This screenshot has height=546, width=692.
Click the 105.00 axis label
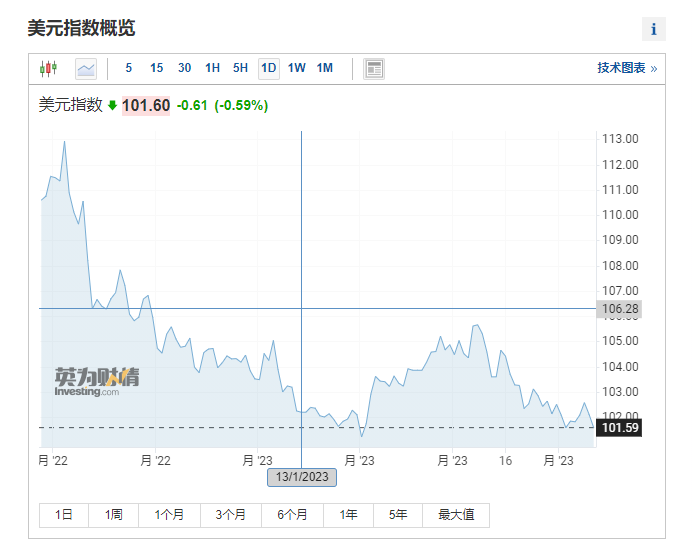click(620, 341)
